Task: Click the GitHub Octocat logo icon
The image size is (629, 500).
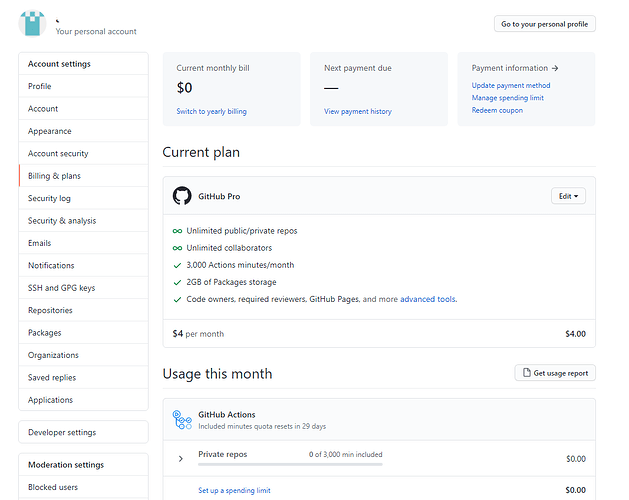Action: coord(182,196)
